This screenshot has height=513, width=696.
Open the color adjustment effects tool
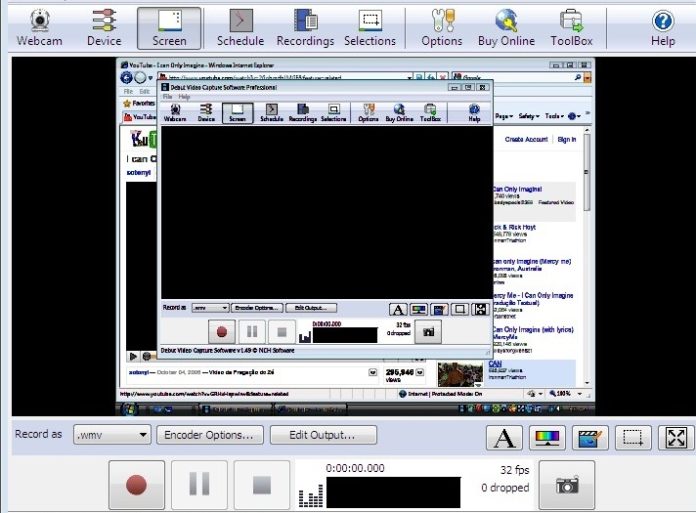coord(547,438)
